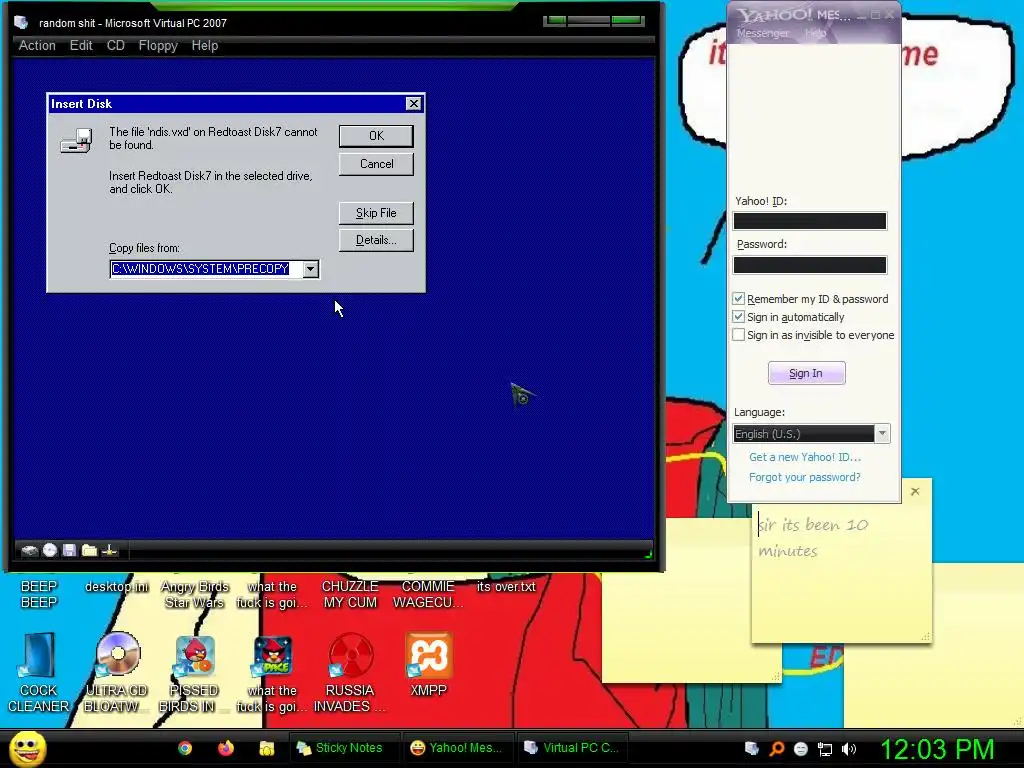
Task: Open the CD menu in Virtual PC
Action: (116, 46)
